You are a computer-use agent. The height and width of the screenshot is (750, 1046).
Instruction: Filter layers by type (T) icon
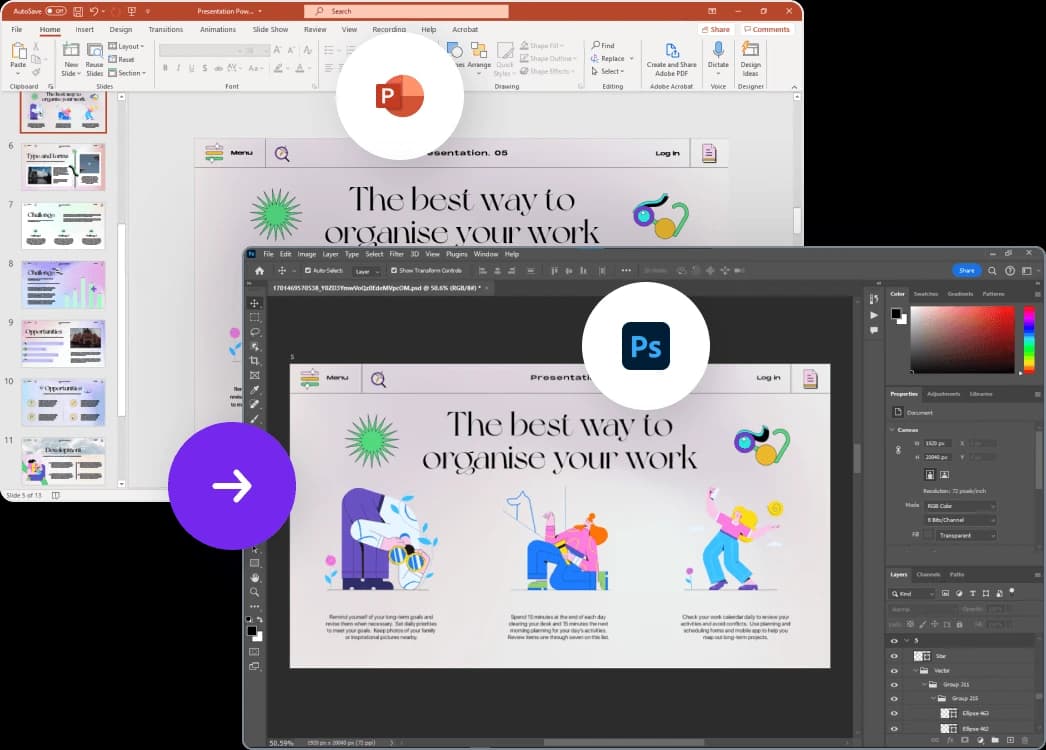[973, 593]
